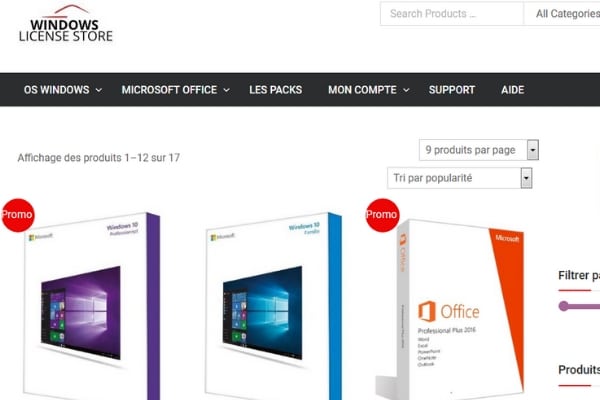Open the Tri par popularité sort dropdown

point(460,178)
